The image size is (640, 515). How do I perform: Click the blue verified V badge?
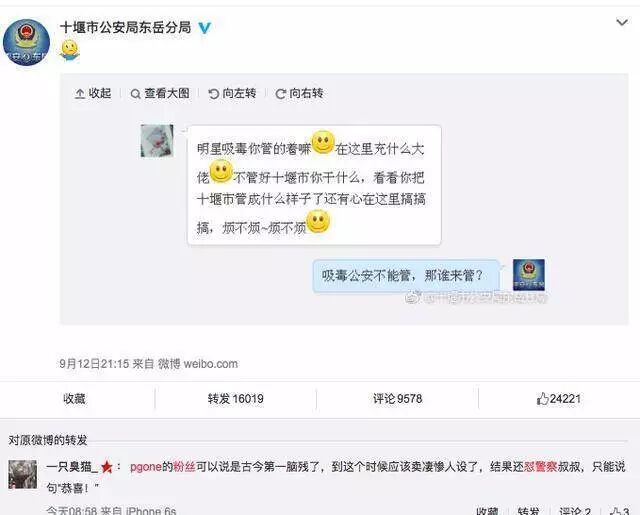[x=204, y=28]
